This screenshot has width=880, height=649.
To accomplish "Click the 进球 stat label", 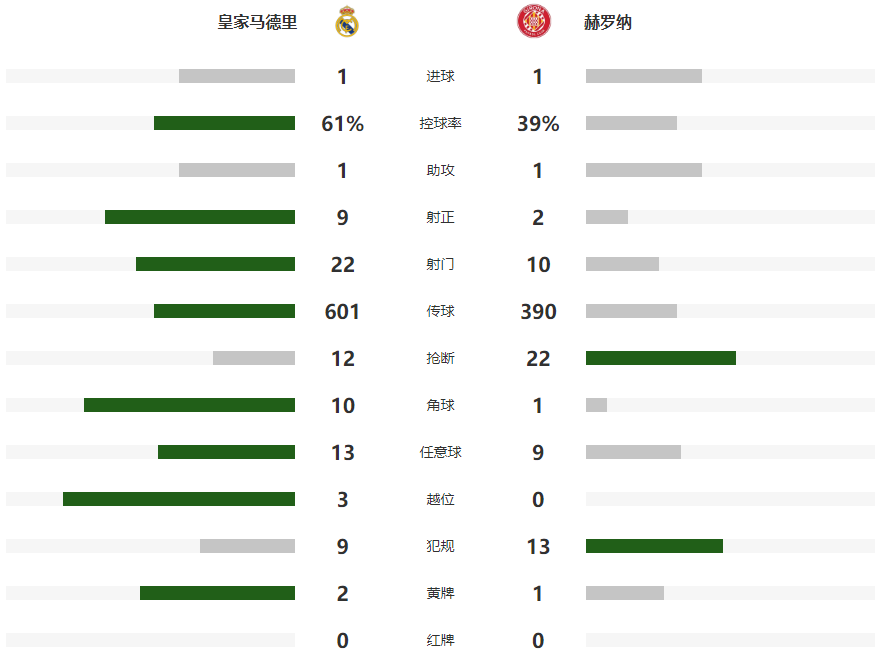I will click(x=440, y=77).
